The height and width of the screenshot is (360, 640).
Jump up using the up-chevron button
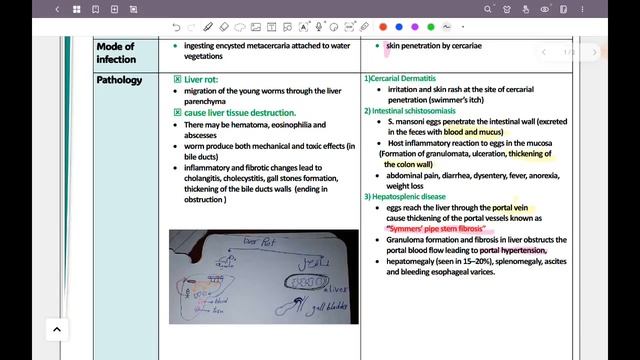[x=57, y=329]
